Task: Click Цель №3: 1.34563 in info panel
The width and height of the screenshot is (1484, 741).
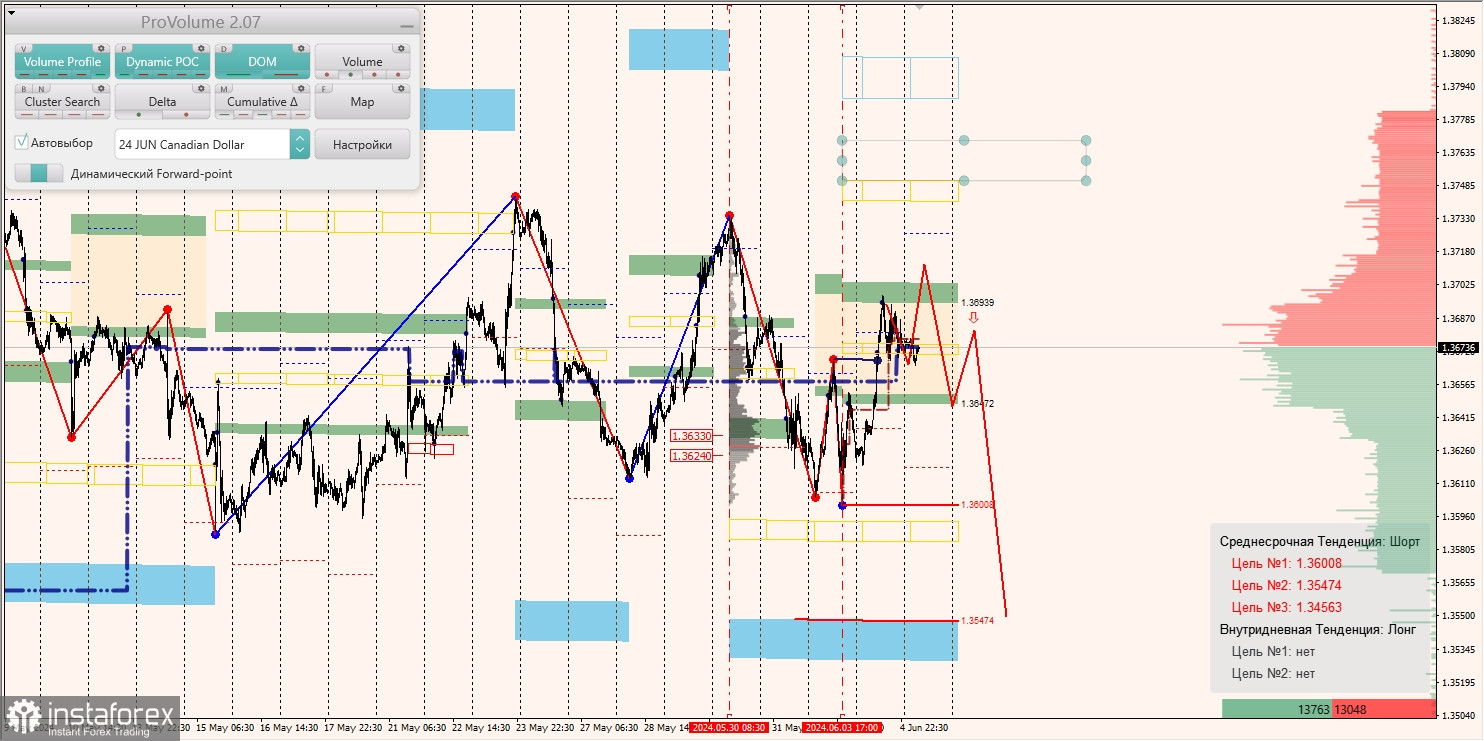Action: [x=1287, y=606]
